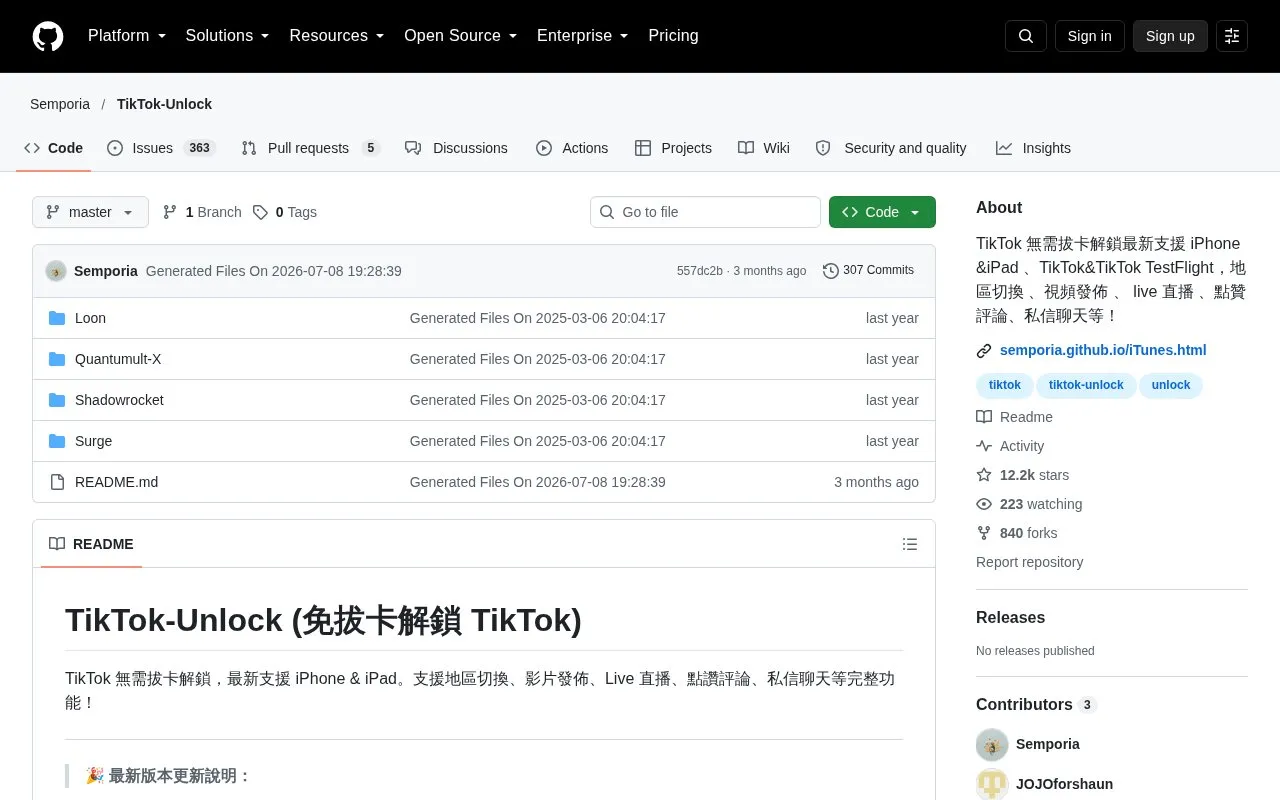Open the Insights tab
Image resolution: width=1280 pixels, height=800 pixels.
tap(1033, 148)
